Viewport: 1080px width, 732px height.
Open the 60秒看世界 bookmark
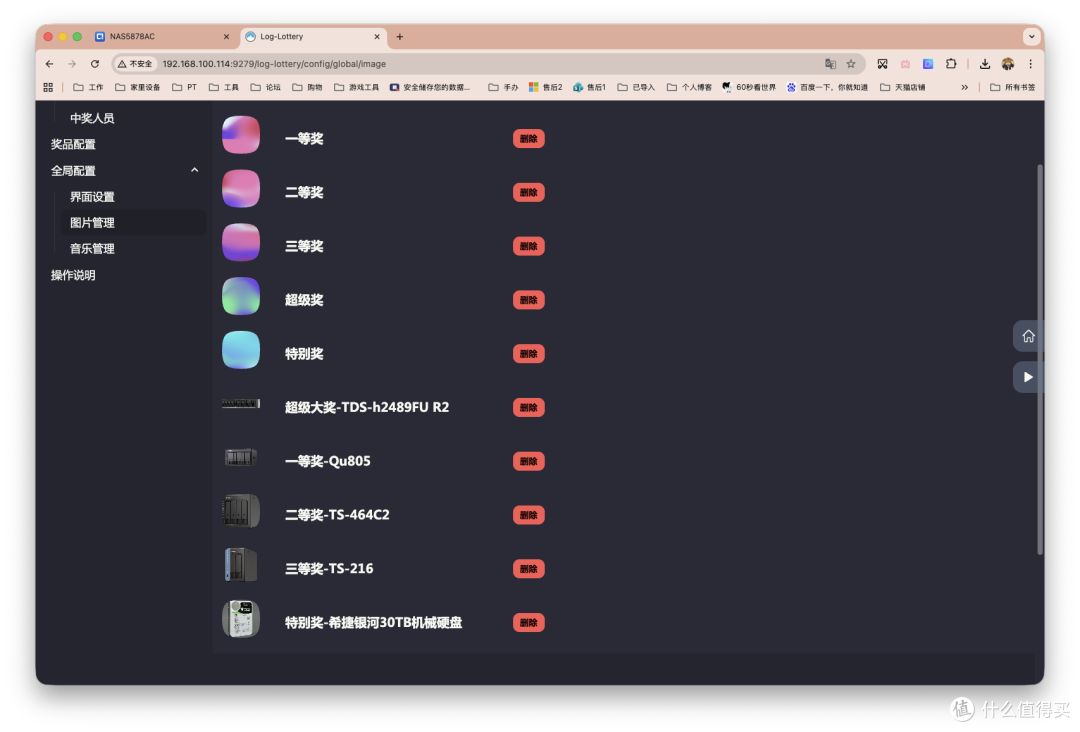click(749, 87)
